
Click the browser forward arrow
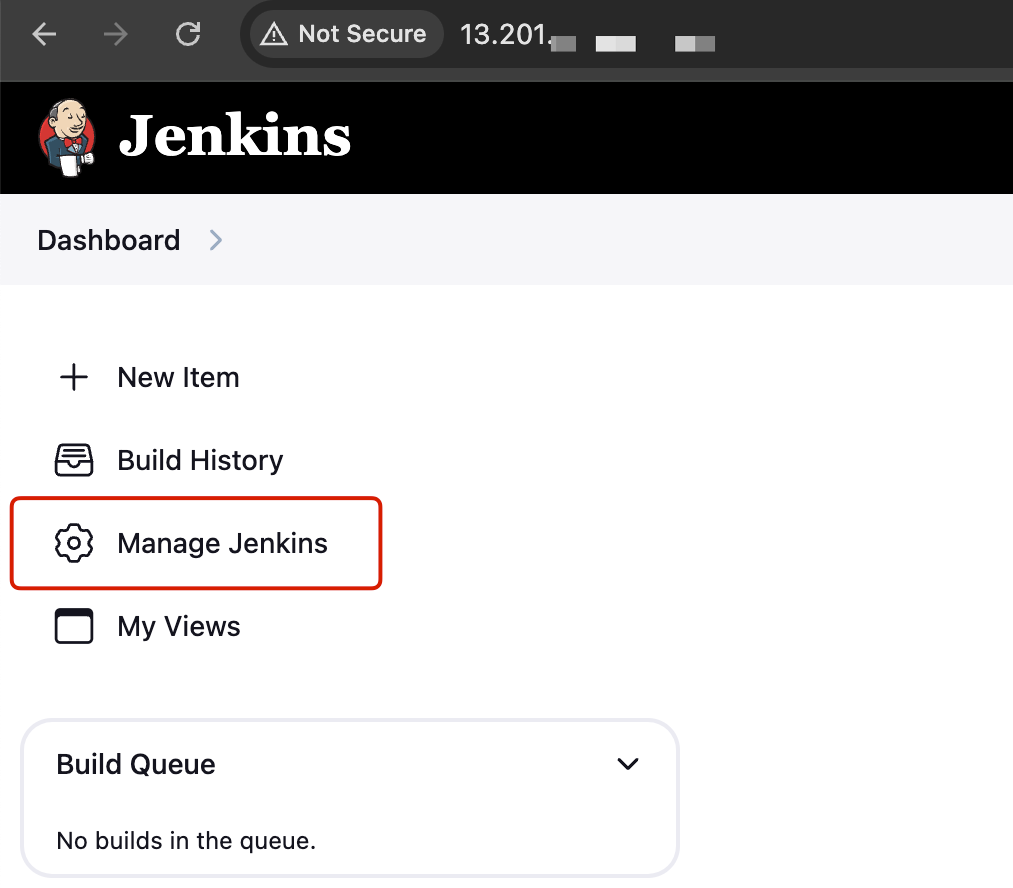116,34
